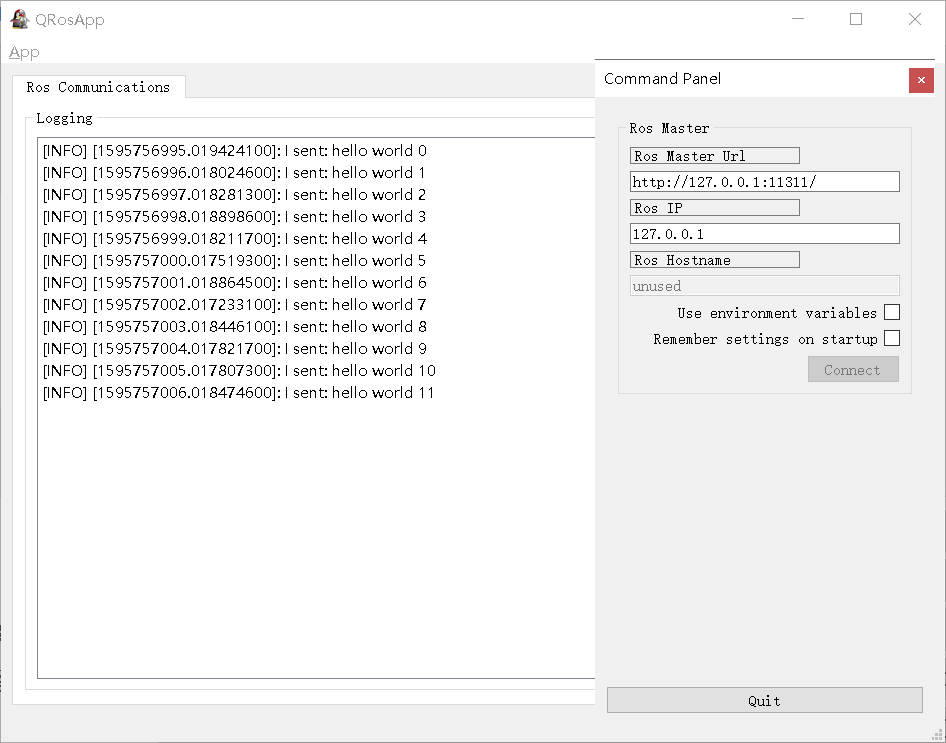Enable the Use environment variables checkbox
This screenshot has height=743, width=946.
(892, 312)
